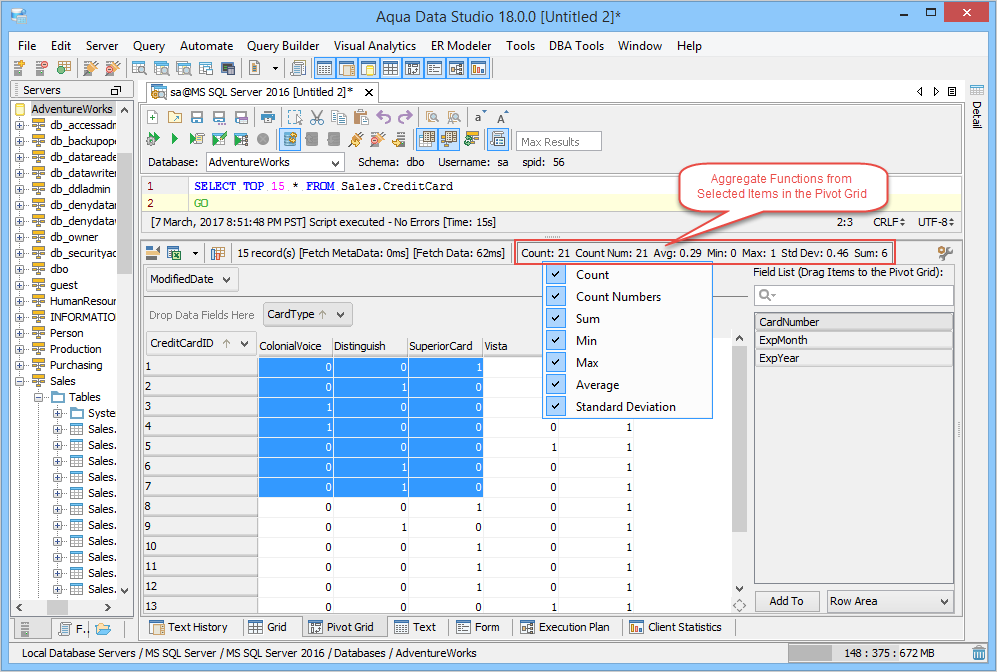Open the Visual Analytics menu
The width and height of the screenshot is (997, 672).
(375, 46)
